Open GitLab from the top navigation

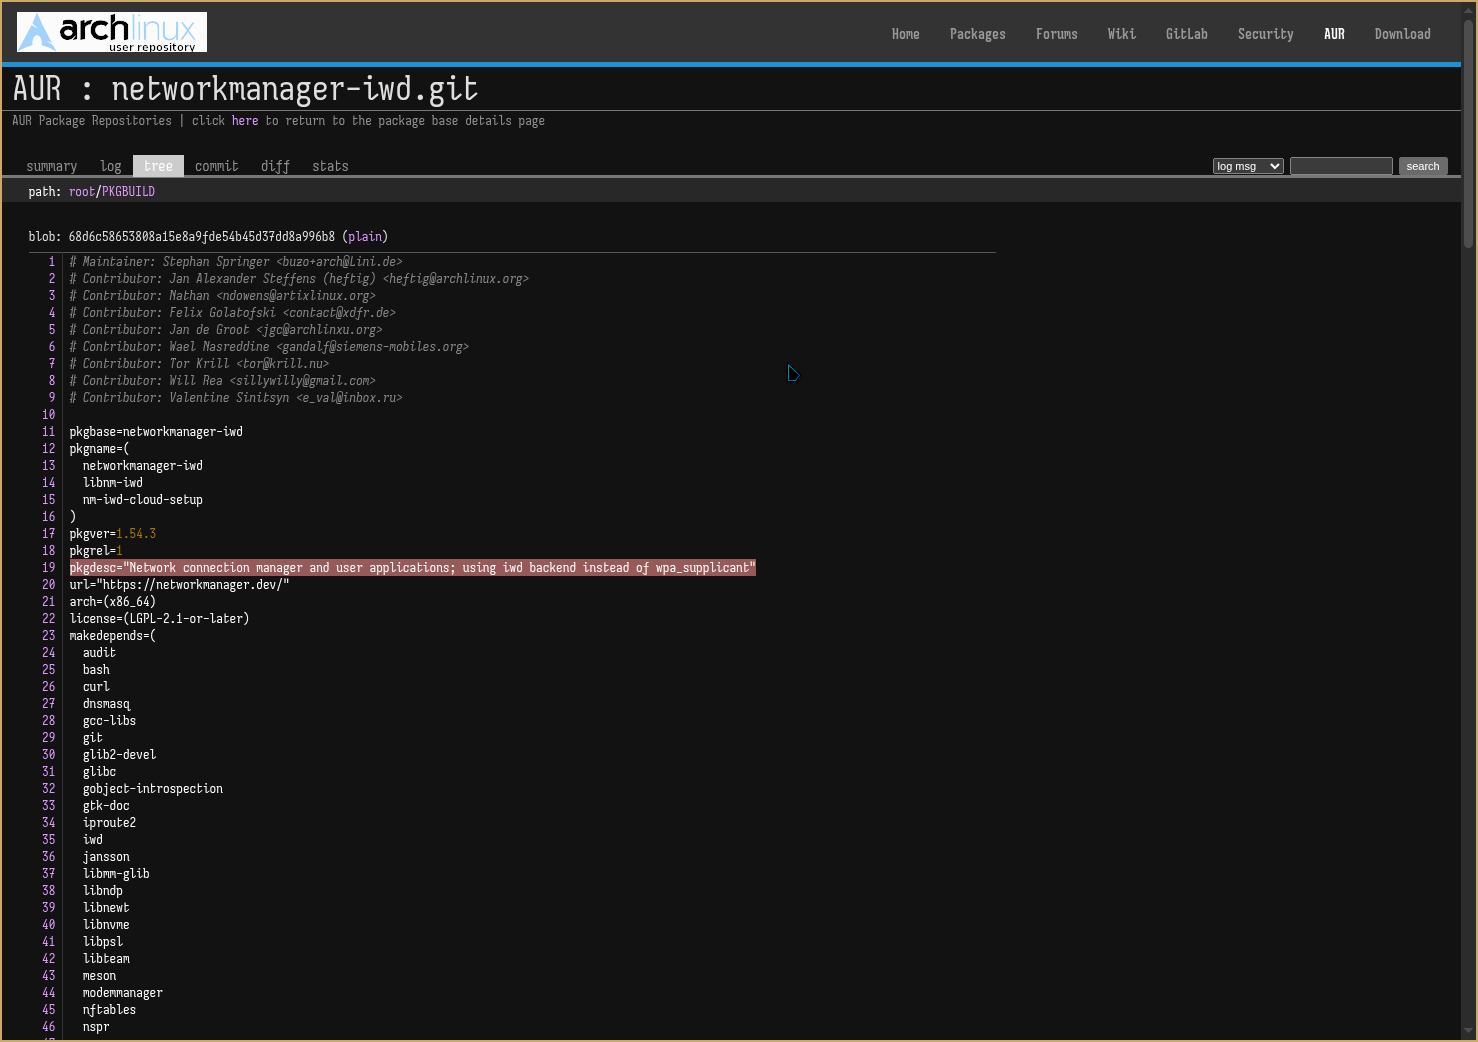[x=1186, y=34]
